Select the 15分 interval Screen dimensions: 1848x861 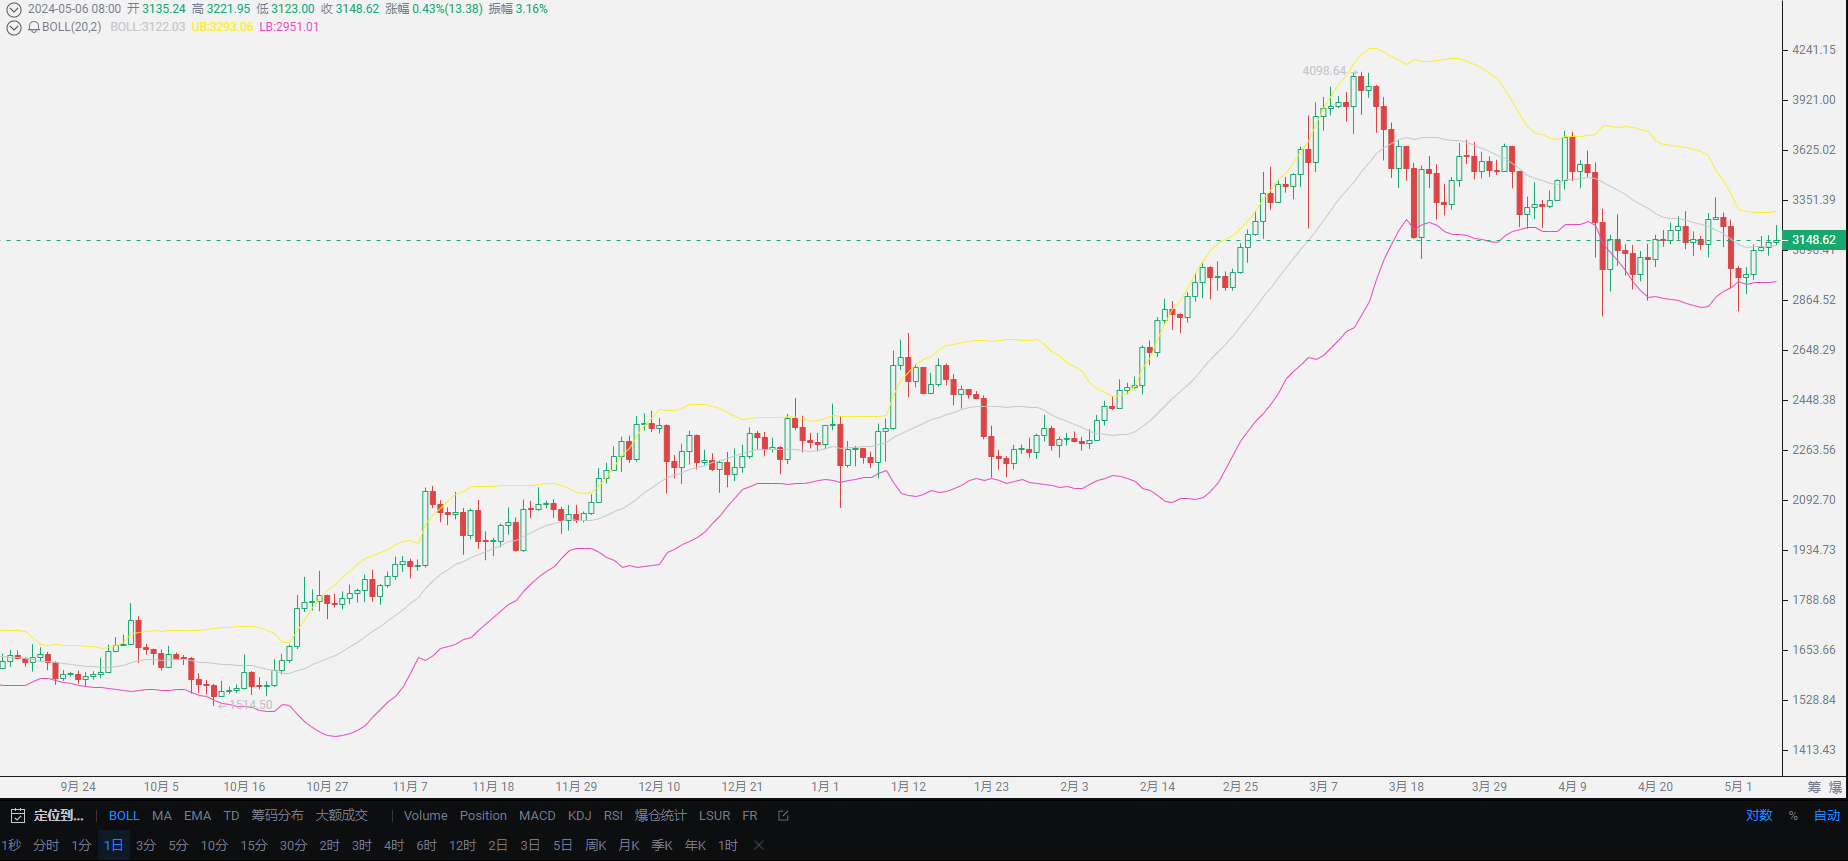point(254,846)
